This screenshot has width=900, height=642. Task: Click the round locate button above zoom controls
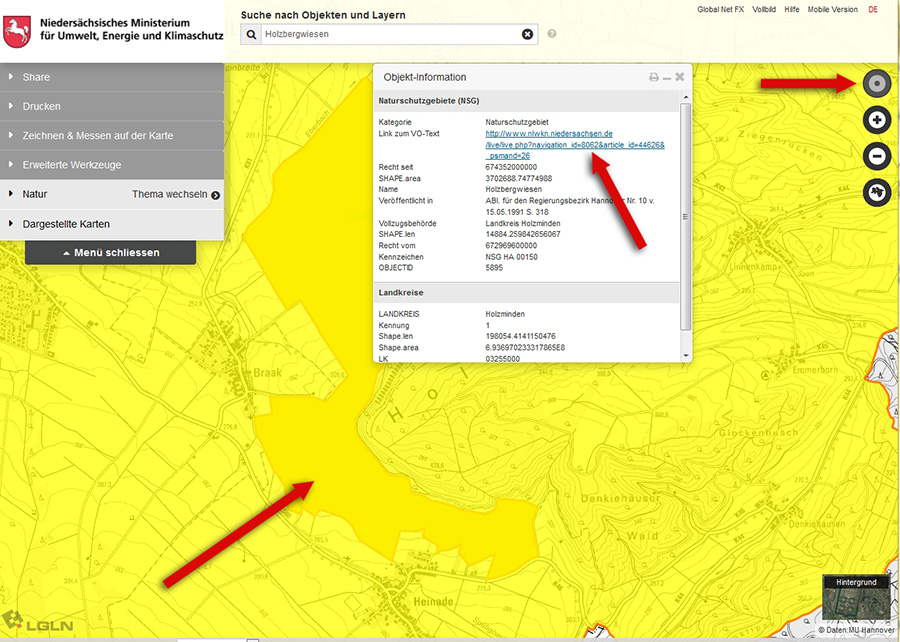[x=877, y=84]
